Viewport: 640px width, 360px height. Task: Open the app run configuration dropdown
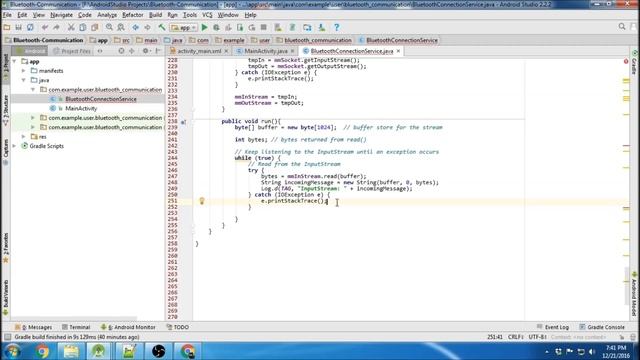tap(184, 27)
